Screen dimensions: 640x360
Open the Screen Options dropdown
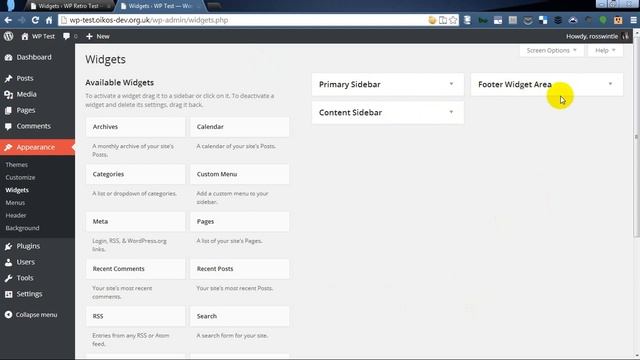551,51
